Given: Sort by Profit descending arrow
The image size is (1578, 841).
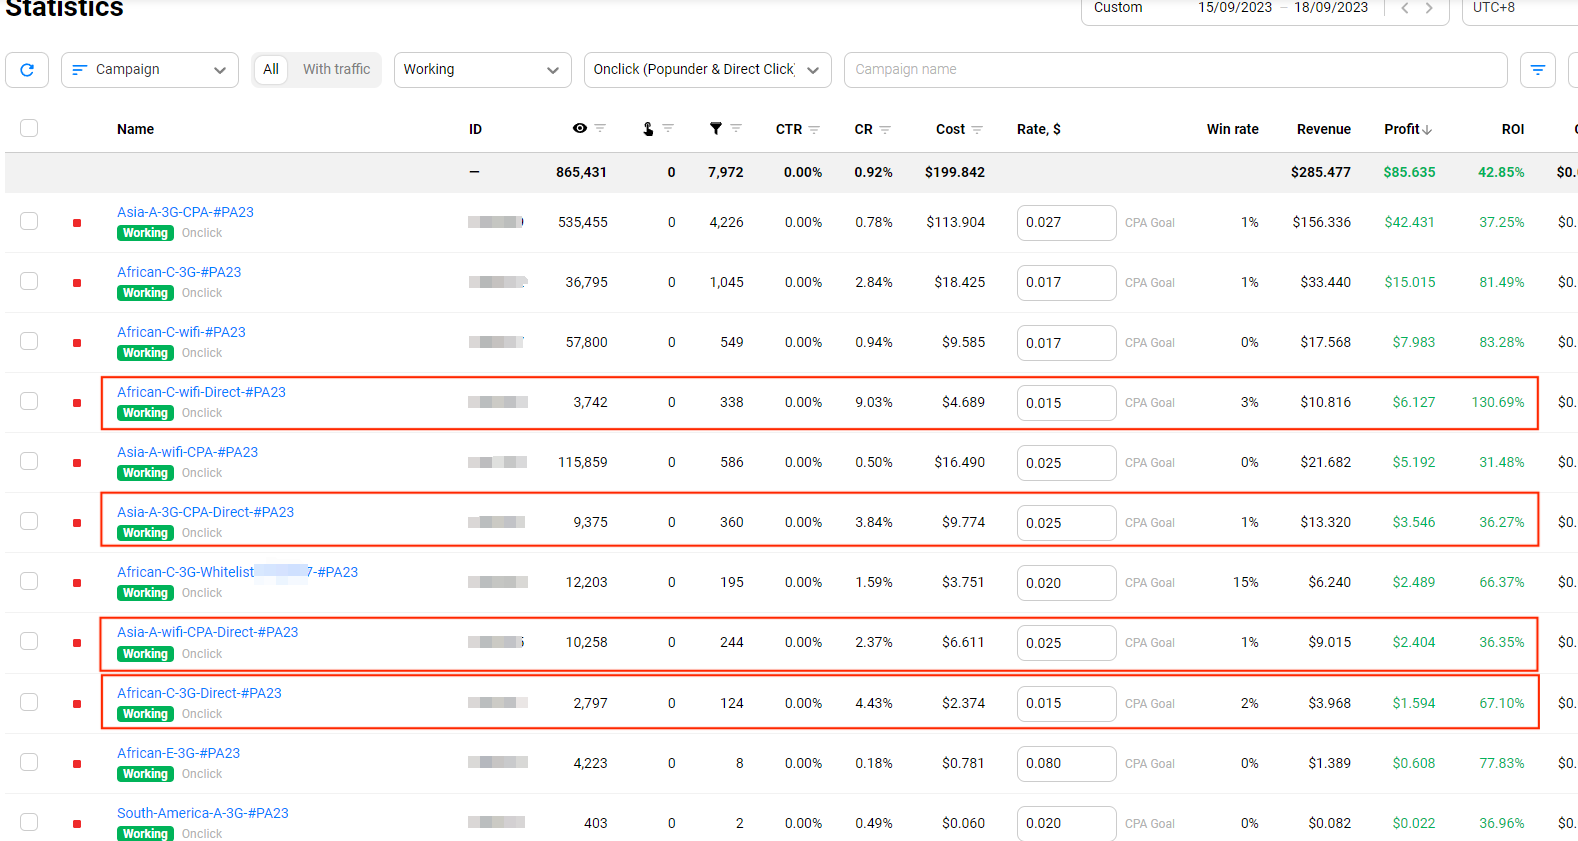Looking at the screenshot, I should (x=1427, y=130).
